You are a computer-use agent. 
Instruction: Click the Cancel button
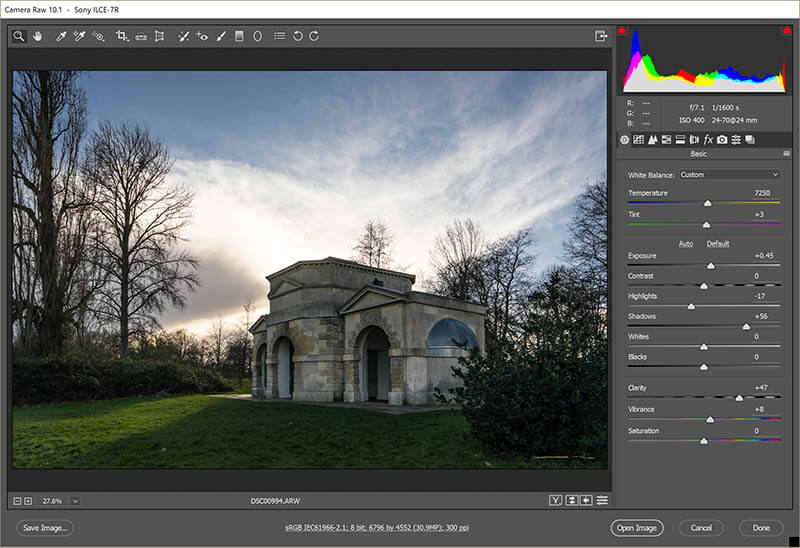pos(701,528)
